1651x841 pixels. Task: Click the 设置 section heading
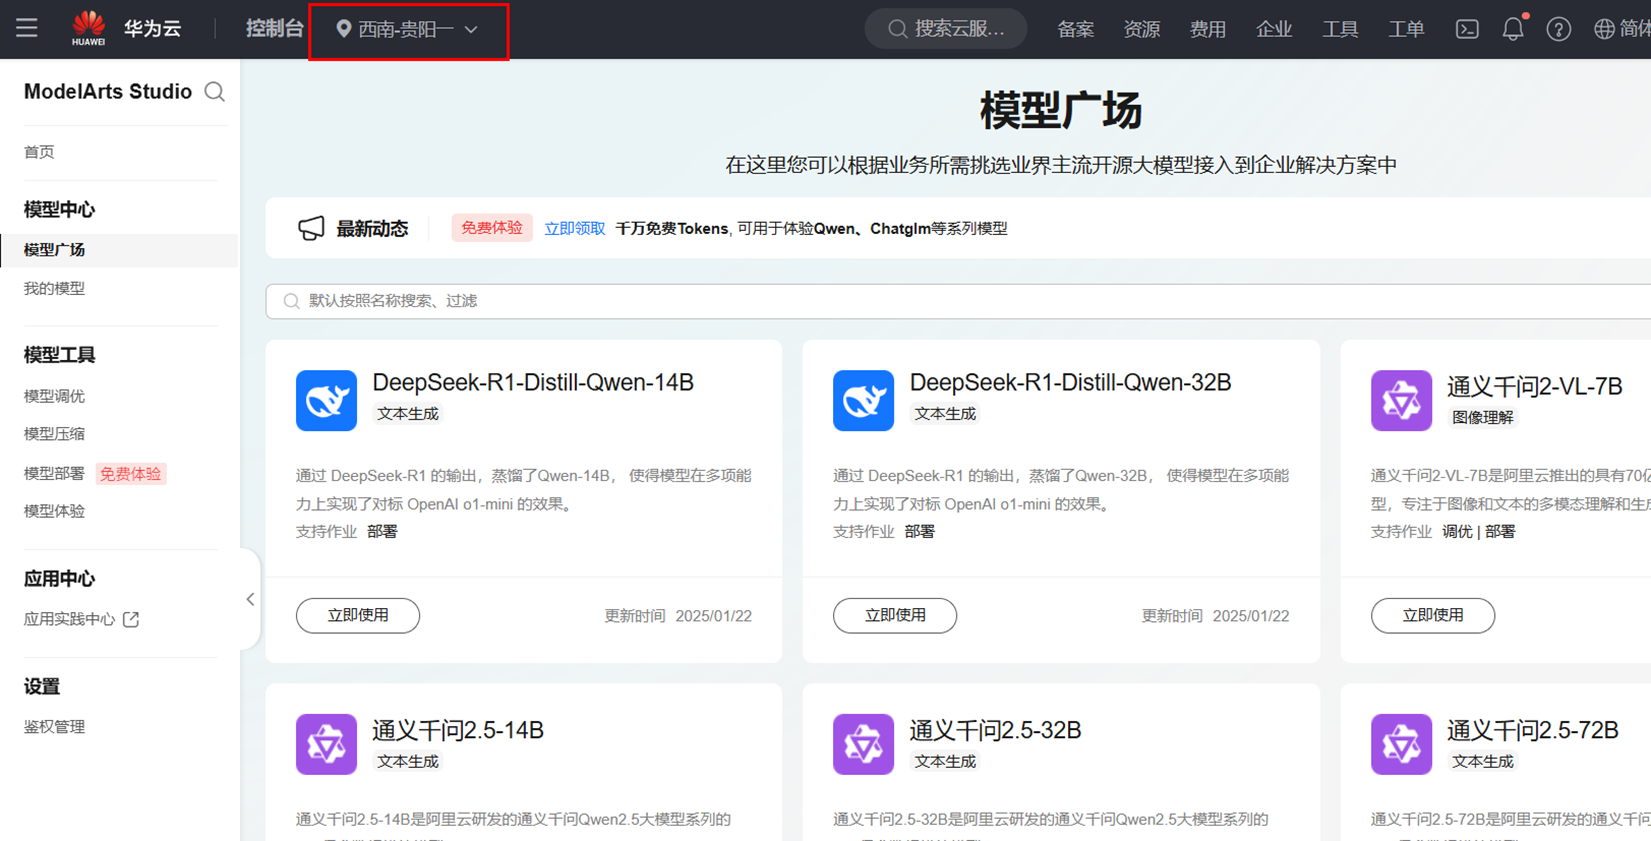[x=42, y=687]
